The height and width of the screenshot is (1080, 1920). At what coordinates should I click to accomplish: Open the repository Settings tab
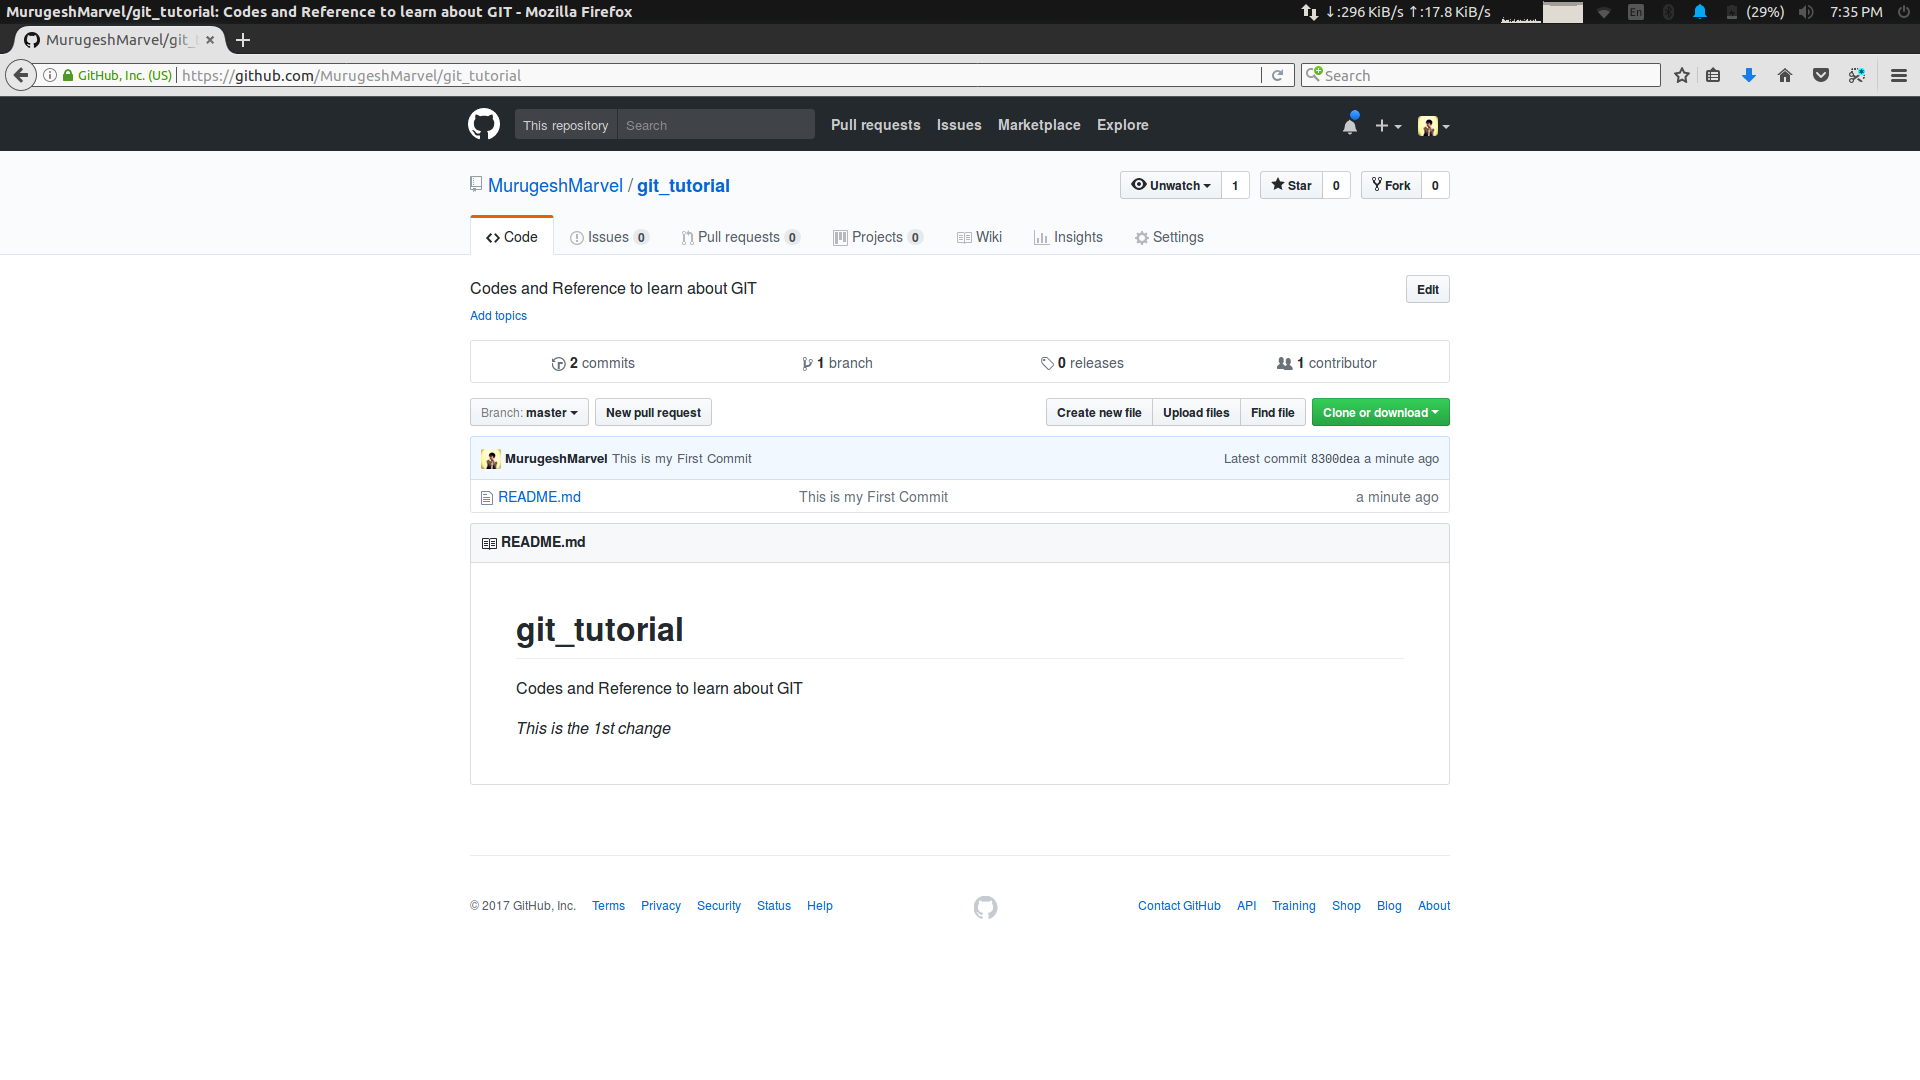(x=1169, y=237)
